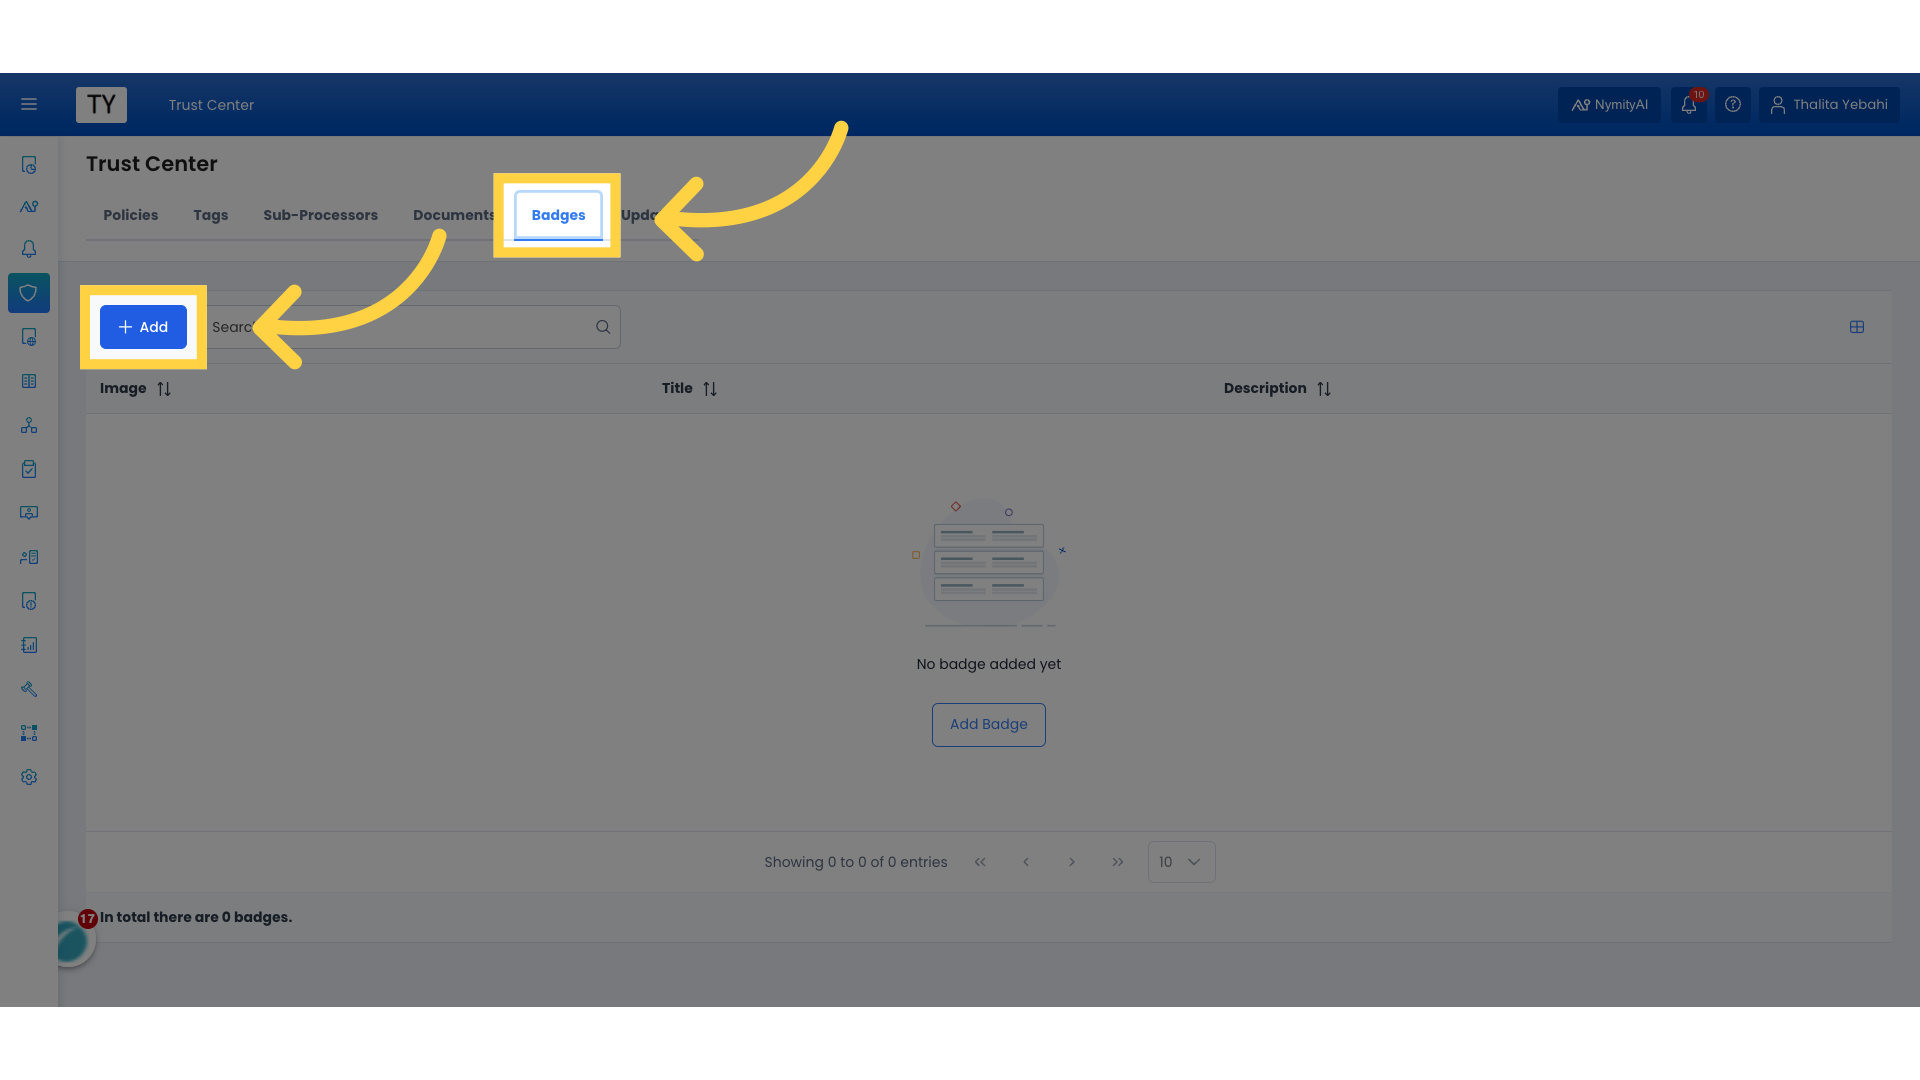
Task: Open the help question mark icon
Action: pyautogui.click(x=1733, y=104)
